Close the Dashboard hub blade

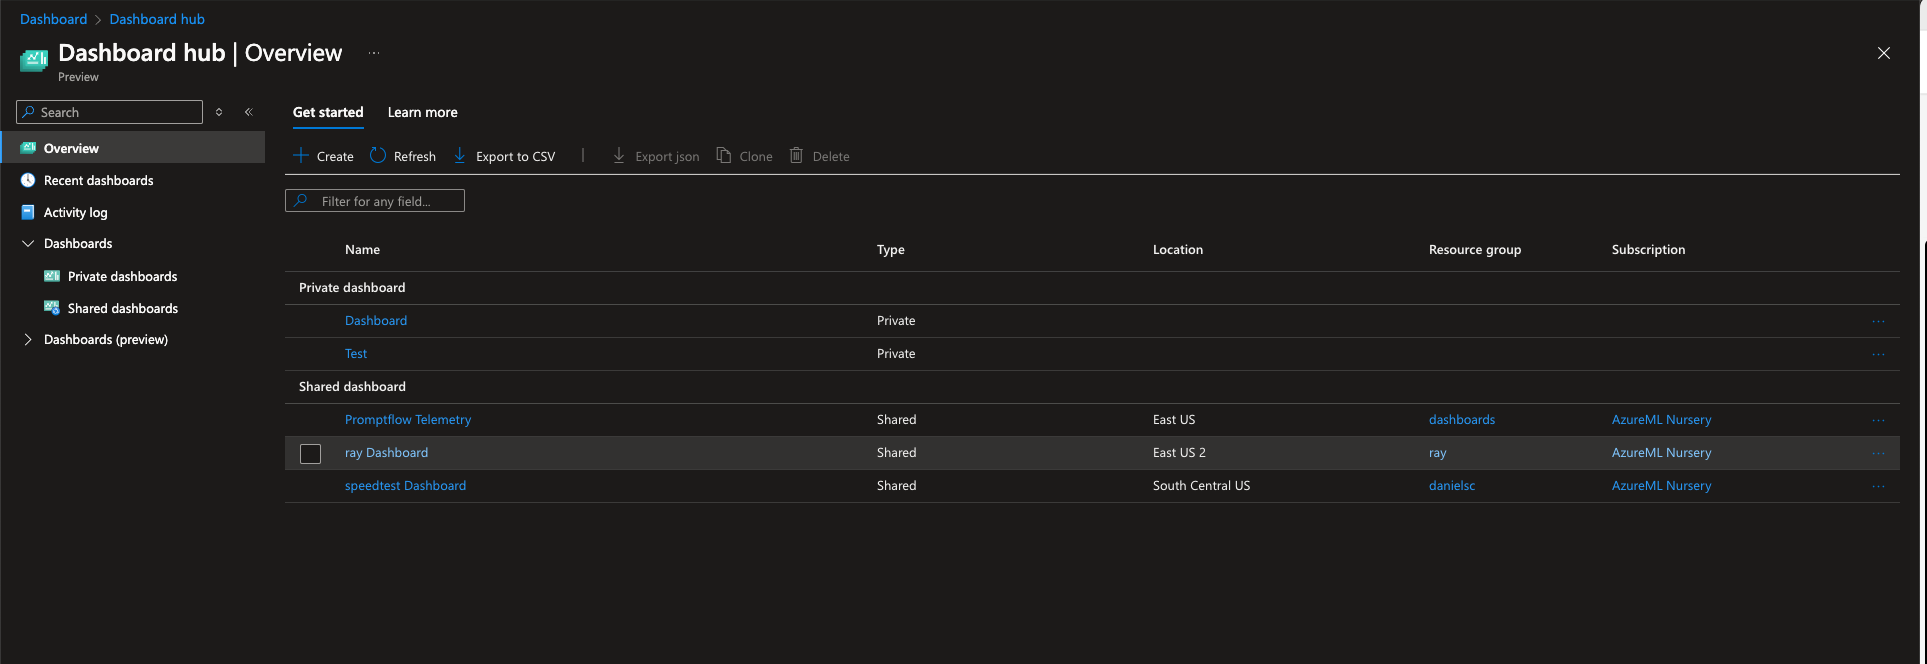point(1883,53)
